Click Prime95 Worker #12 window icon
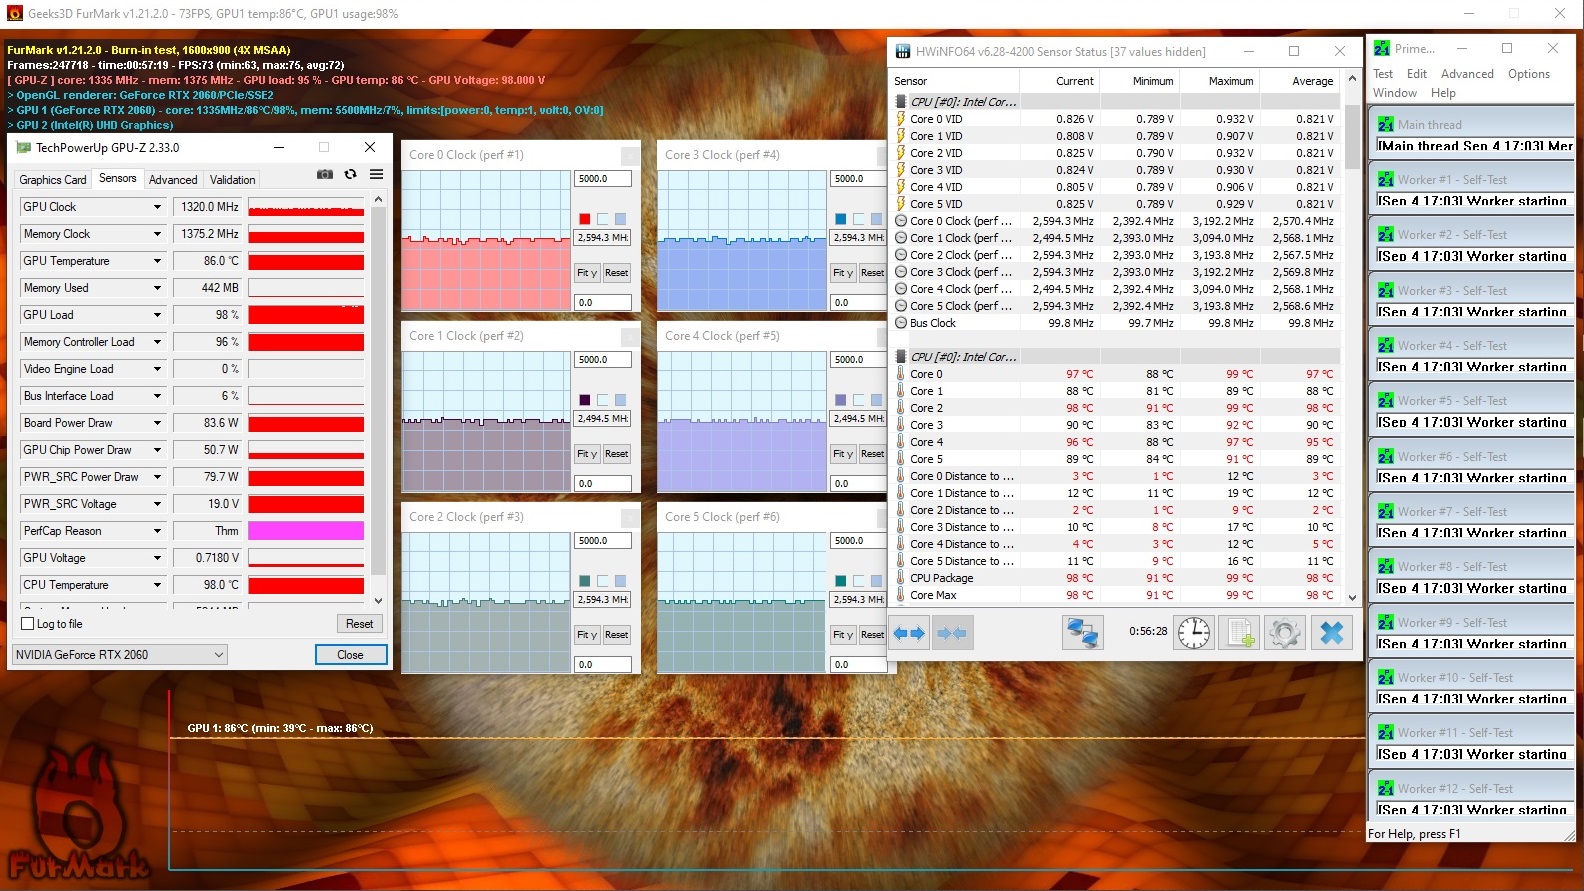This screenshot has width=1584, height=891. click(1385, 789)
